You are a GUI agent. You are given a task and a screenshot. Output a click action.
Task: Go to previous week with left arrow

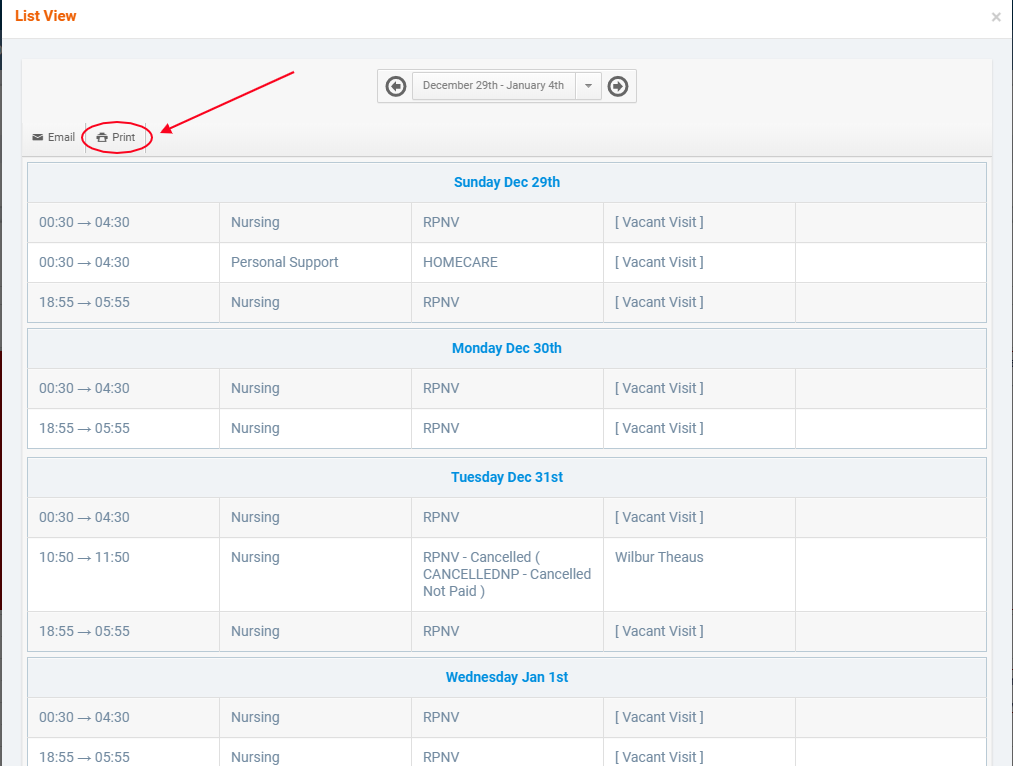pos(396,86)
